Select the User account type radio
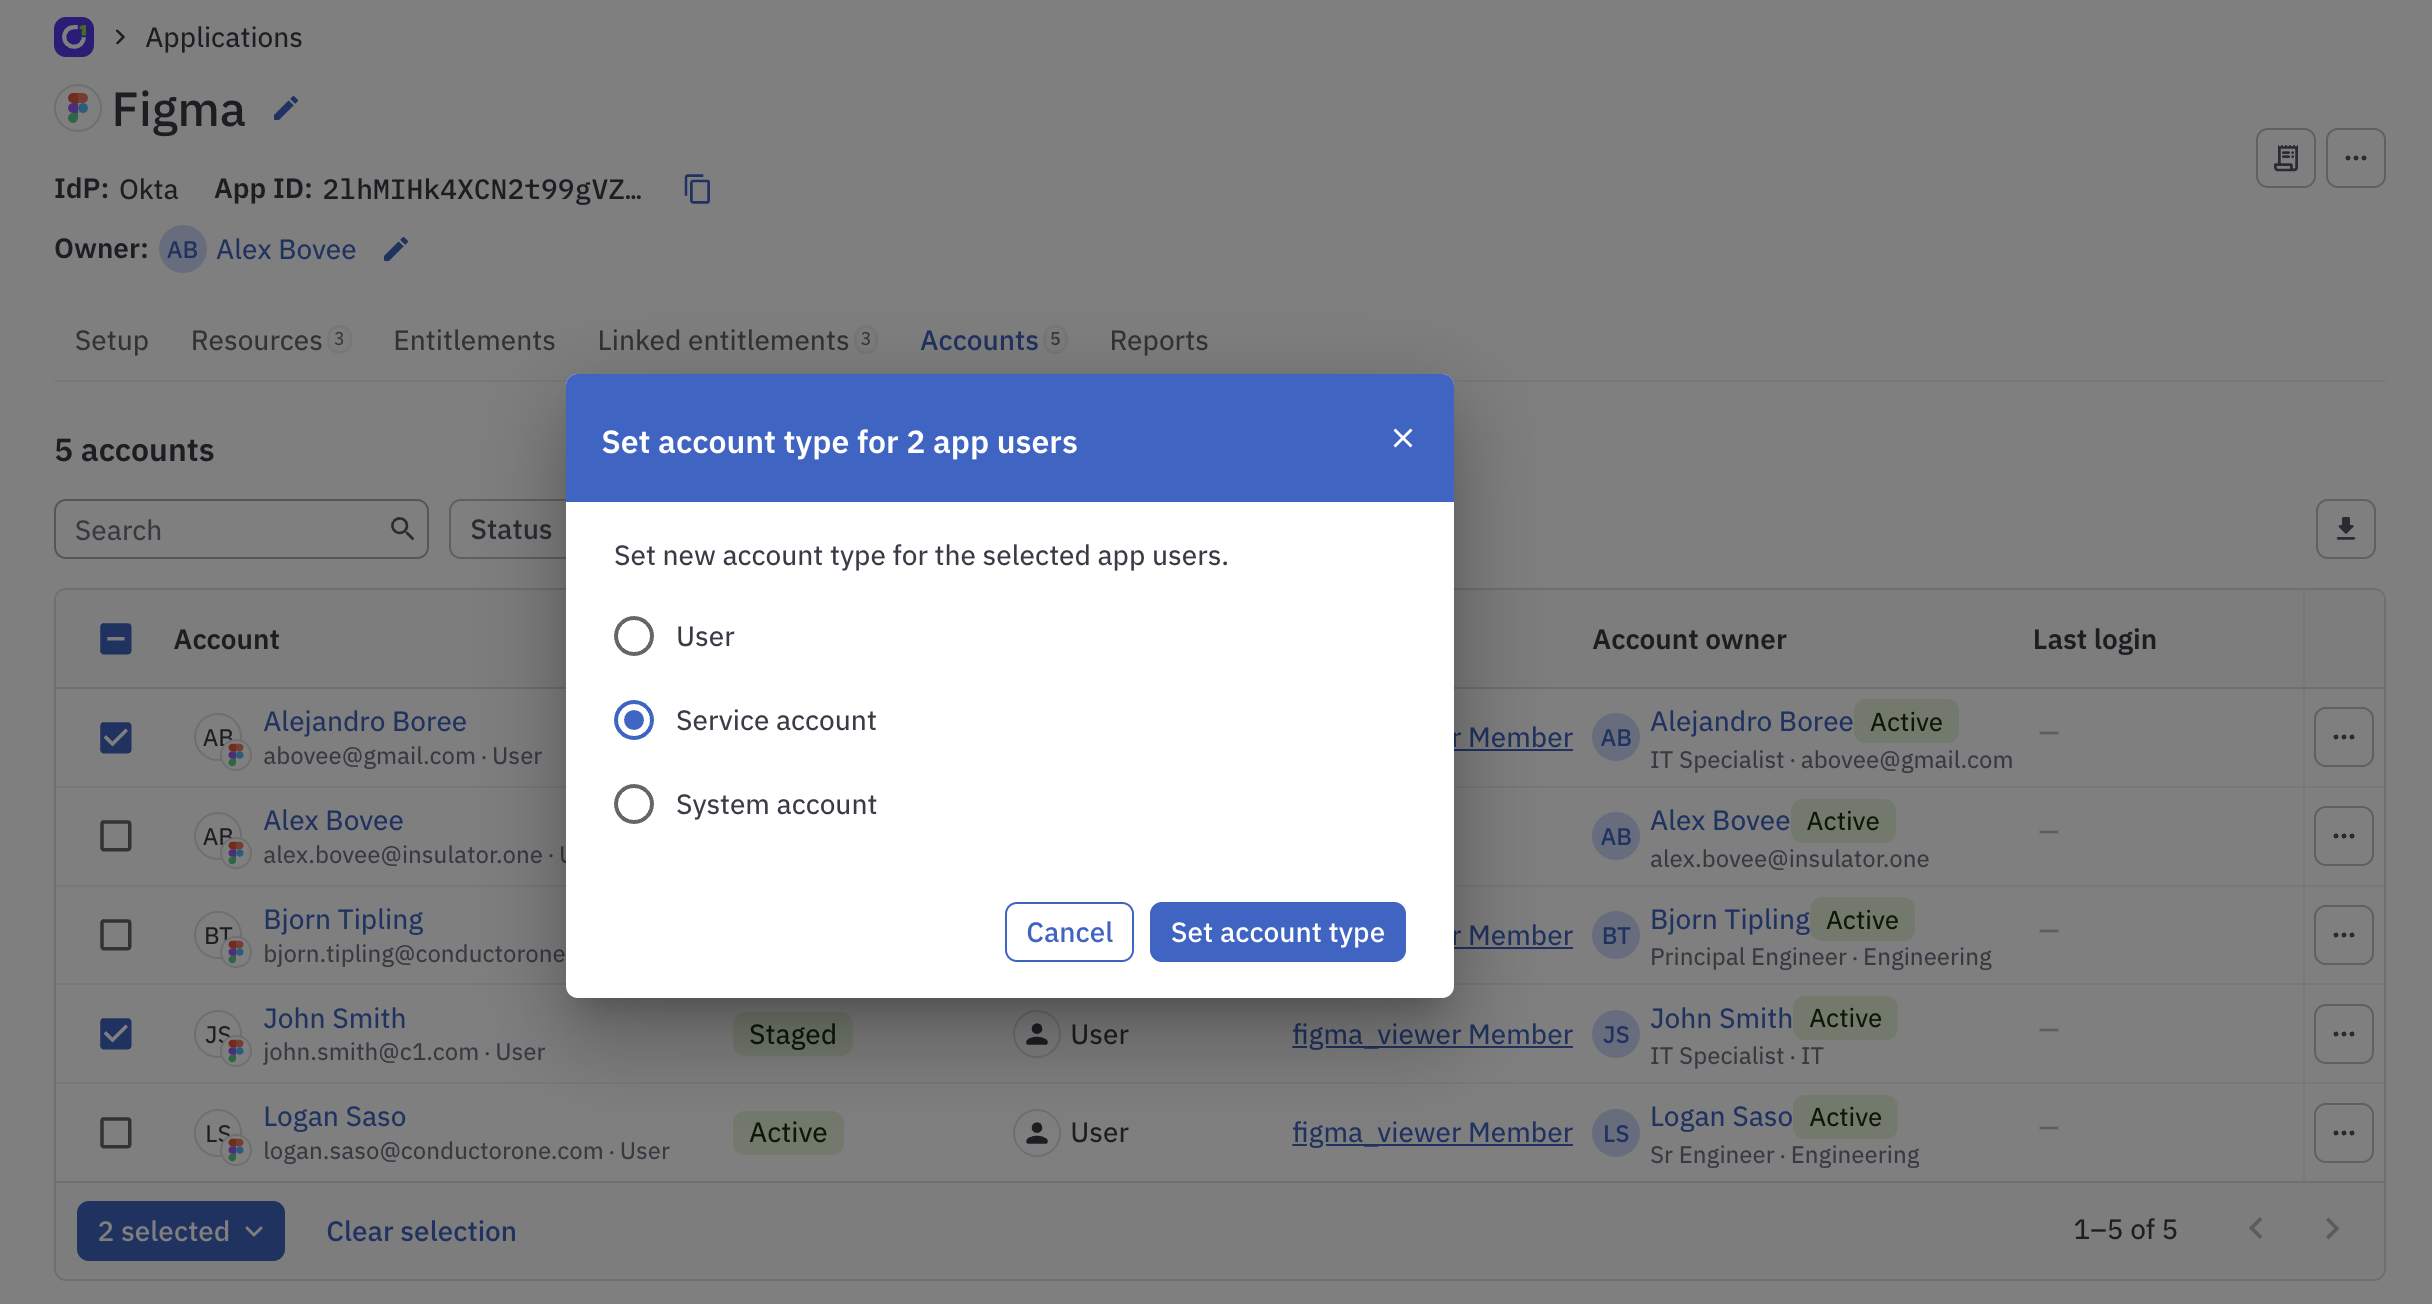2432x1304 pixels. pyautogui.click(x=633, y=635)
